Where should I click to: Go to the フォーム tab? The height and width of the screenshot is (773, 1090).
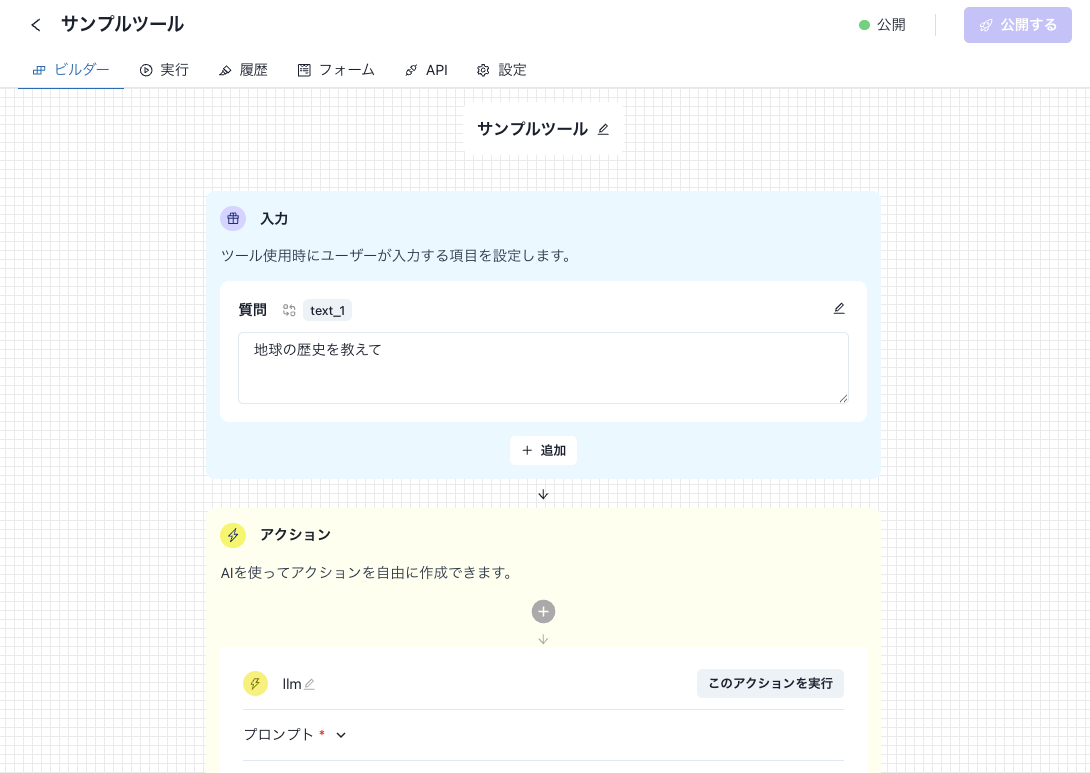pos(336,70)
